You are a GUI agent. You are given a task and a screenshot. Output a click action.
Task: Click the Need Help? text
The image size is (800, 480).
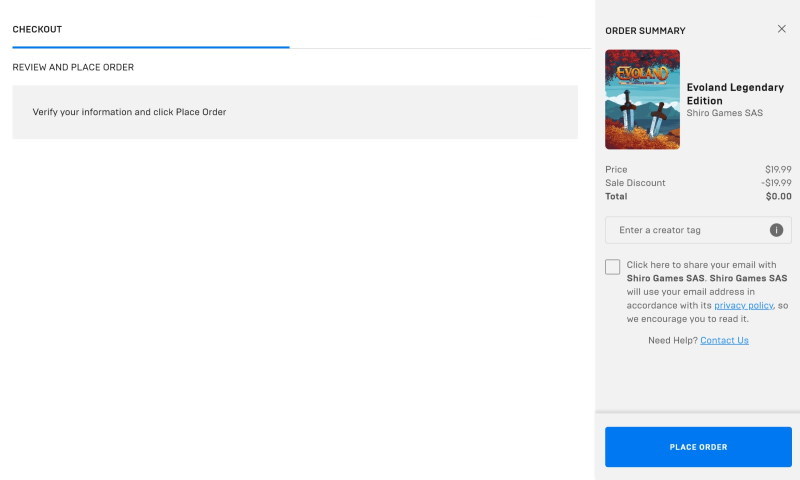pos(672,340)
